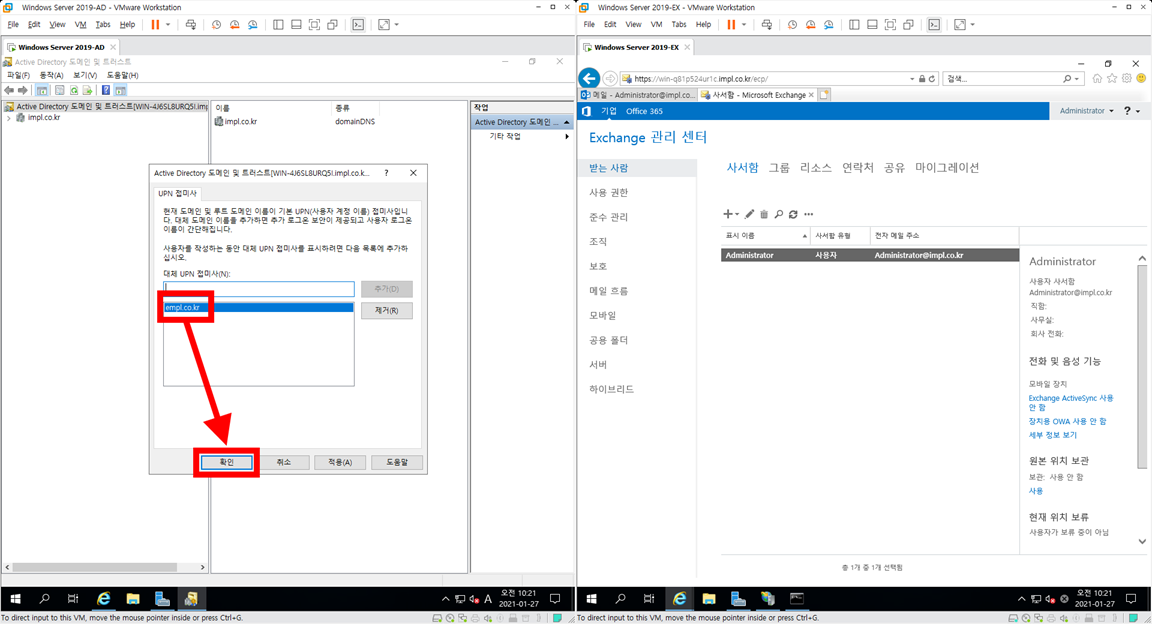Select 메일 흐름 in Exchange sidebar

click(608, 291)
